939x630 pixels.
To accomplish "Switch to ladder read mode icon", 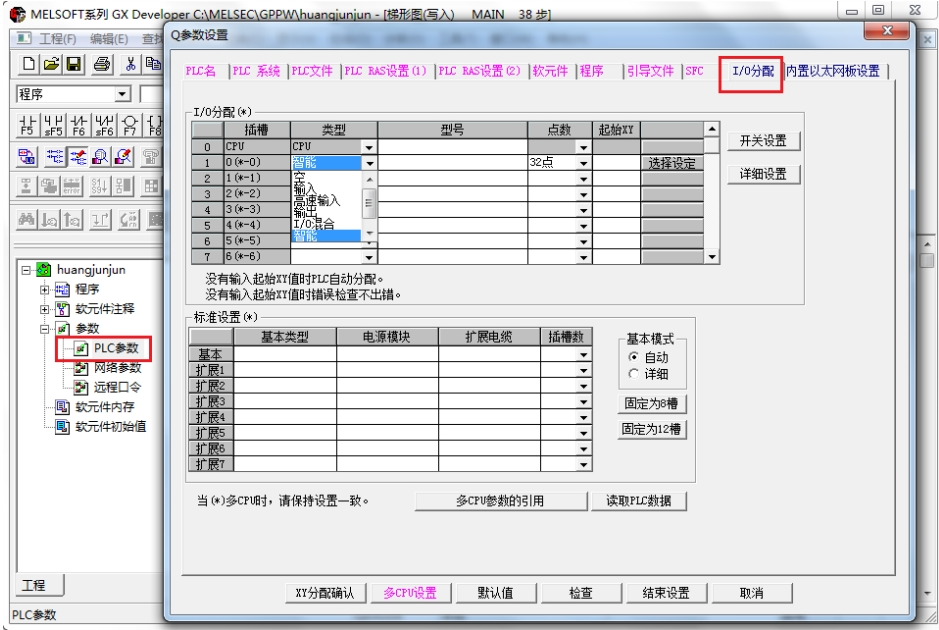I will (54, 157).
